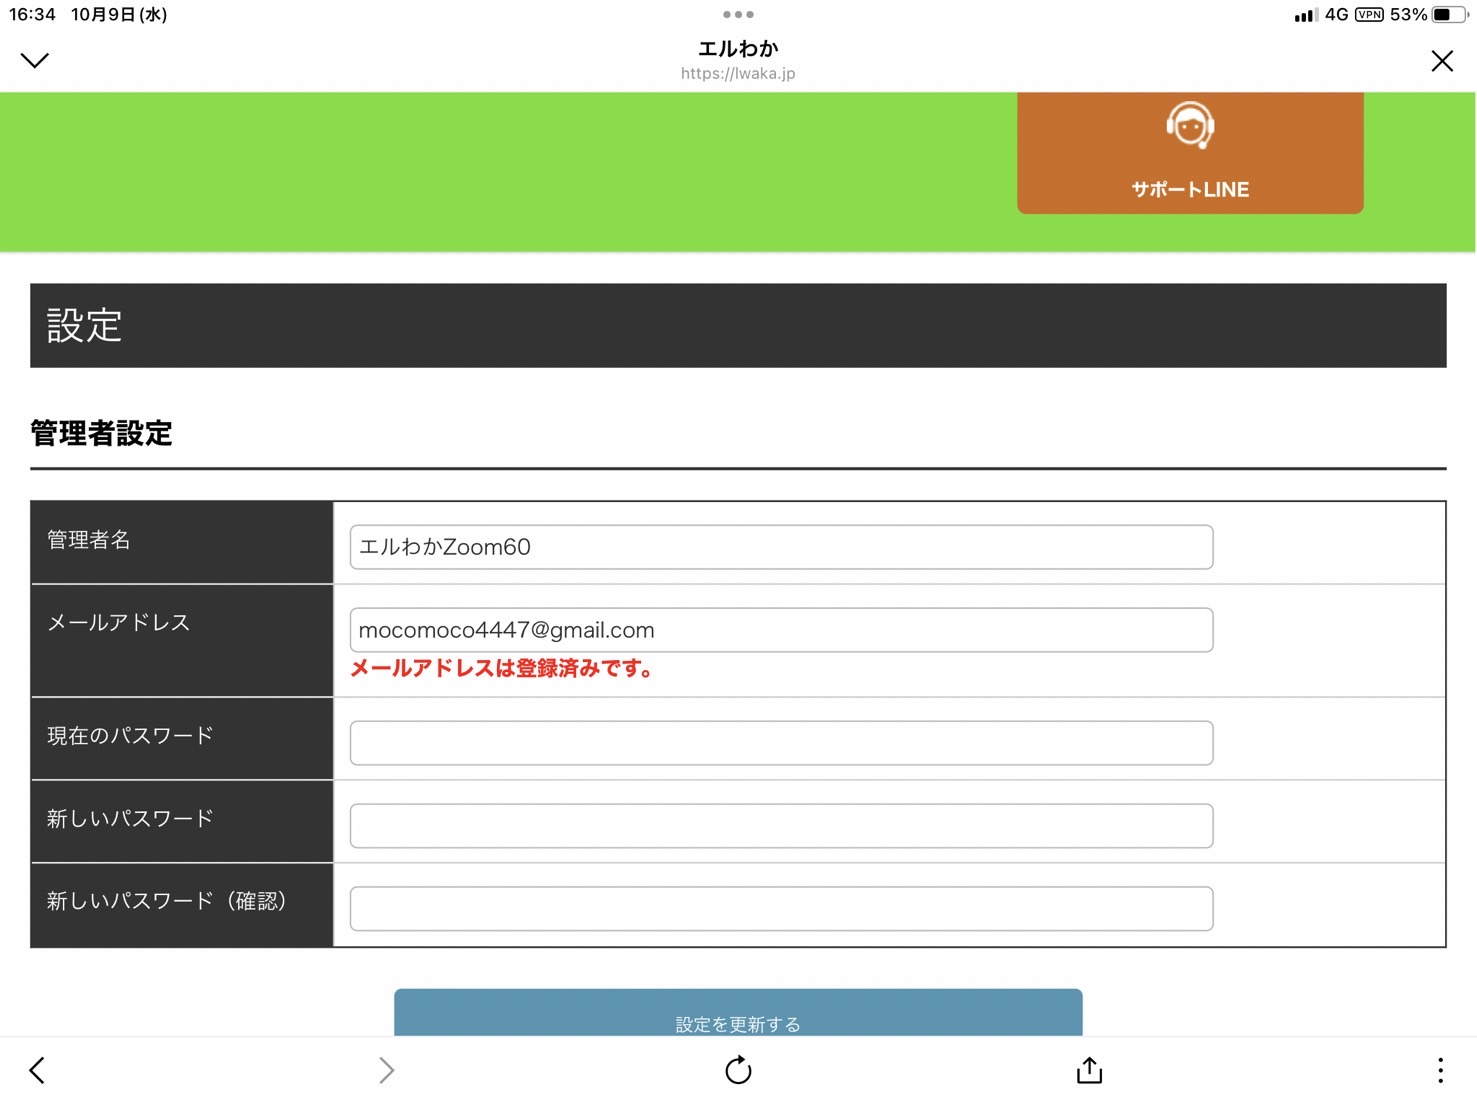
Task: Click the 設定を更新する button
Action: [738, 1013]
